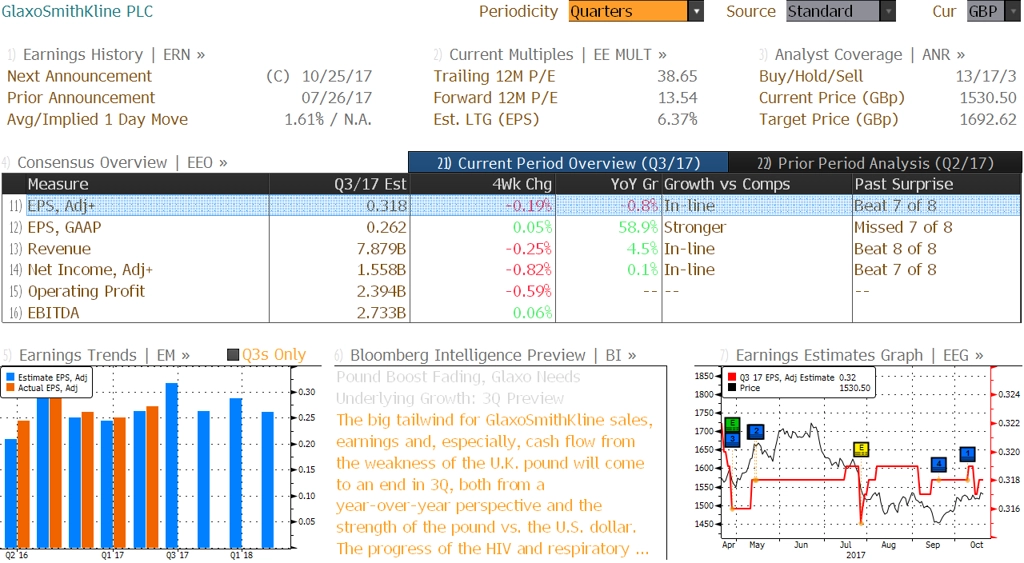The height and width of the screenshot is (563, 1024).
Task: Expand the Cur GBP currency dropdown
Action: coord(995,12)
